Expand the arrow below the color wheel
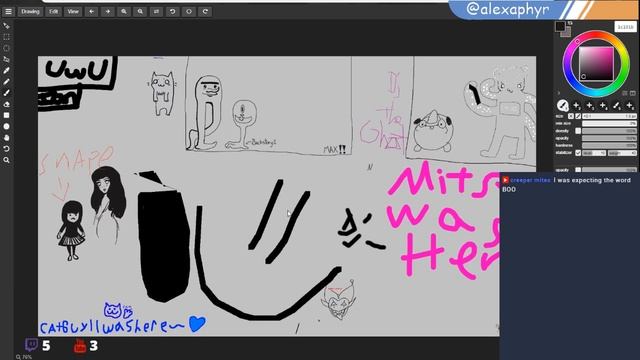 [x=559, y=93]
